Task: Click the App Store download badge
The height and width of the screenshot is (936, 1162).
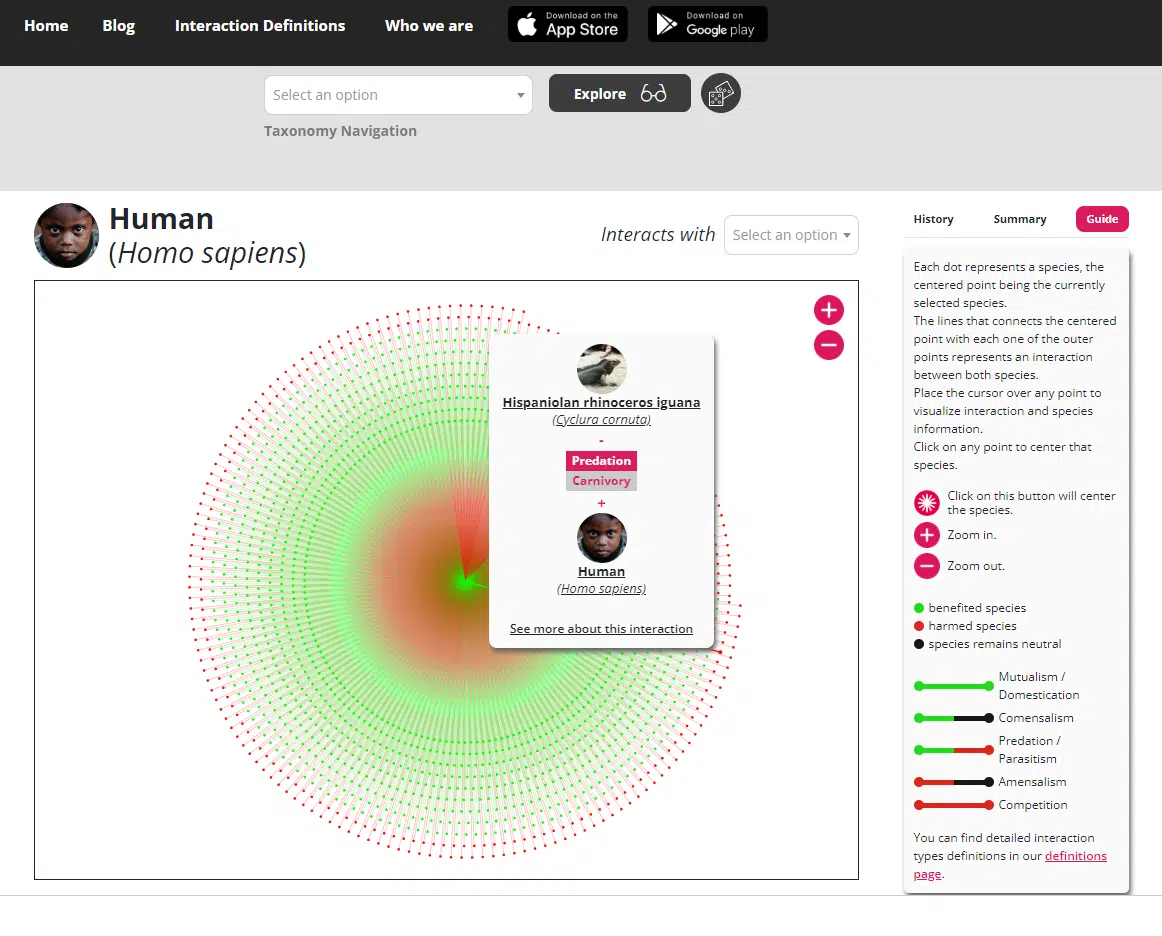Action: [568, 24]
